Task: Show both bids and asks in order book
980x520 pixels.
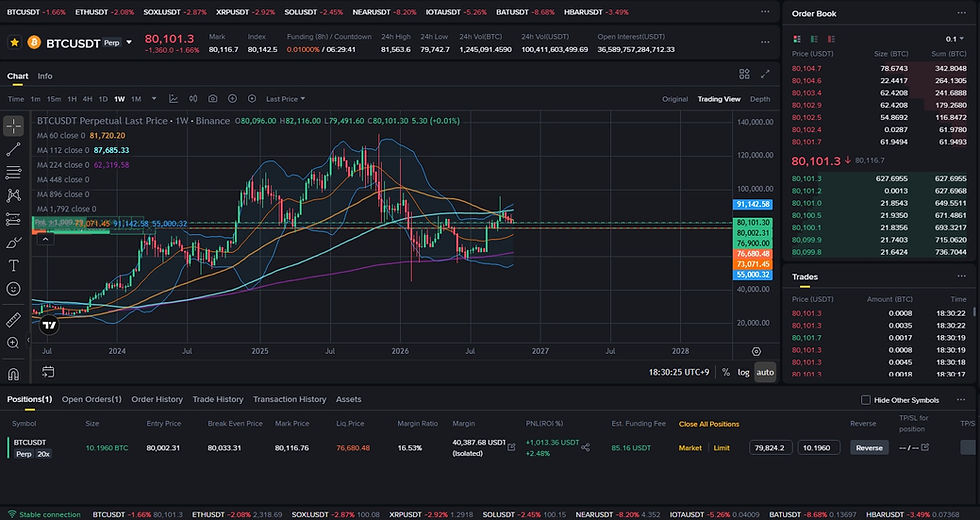Action: point(797,39)
